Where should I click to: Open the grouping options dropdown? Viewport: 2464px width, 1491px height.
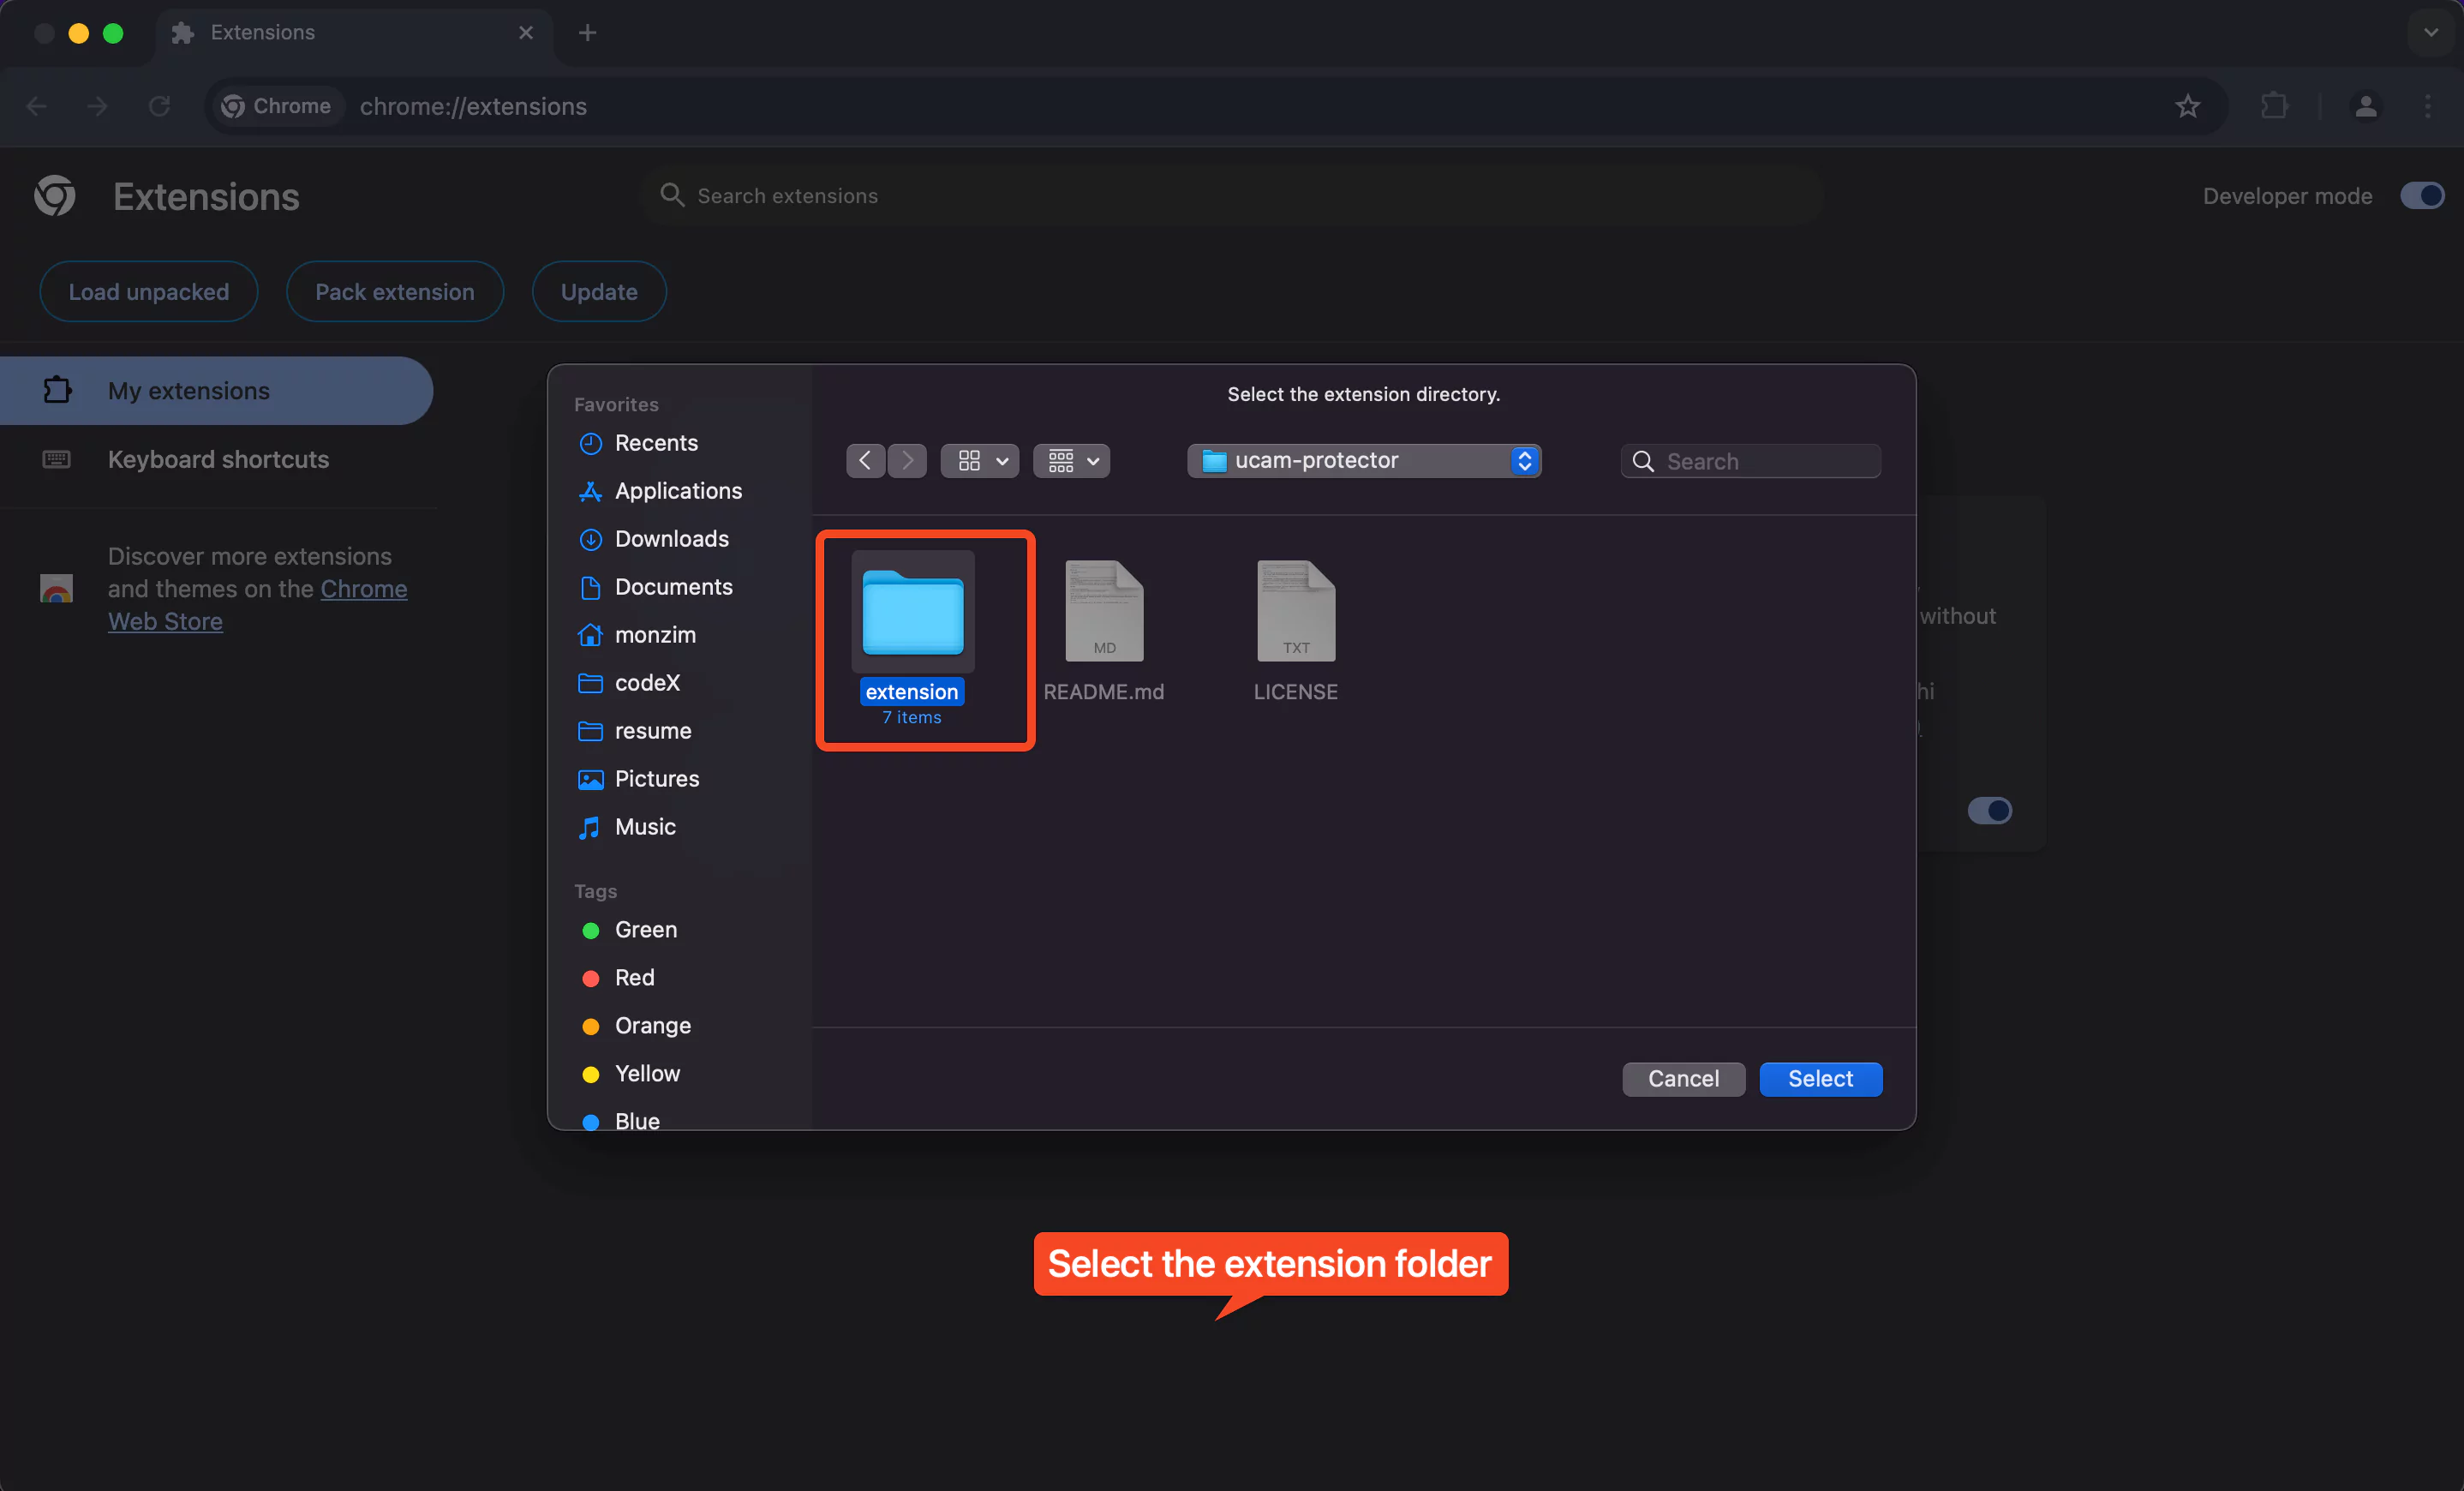click(x=1071, y=460)
